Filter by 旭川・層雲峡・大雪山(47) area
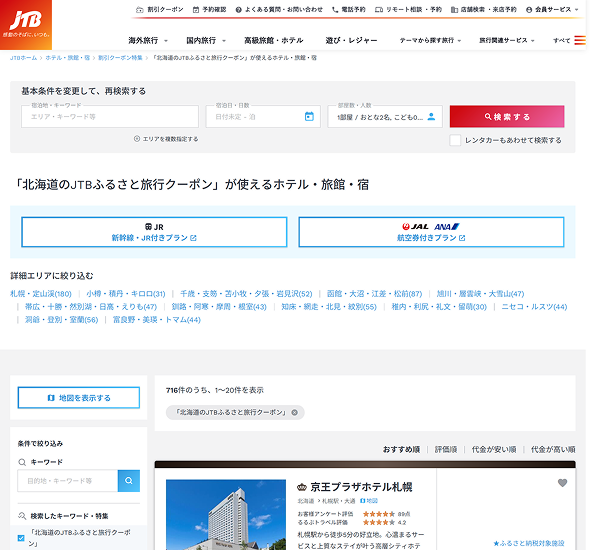The image size is (590, 550). [x=480, y=294]
